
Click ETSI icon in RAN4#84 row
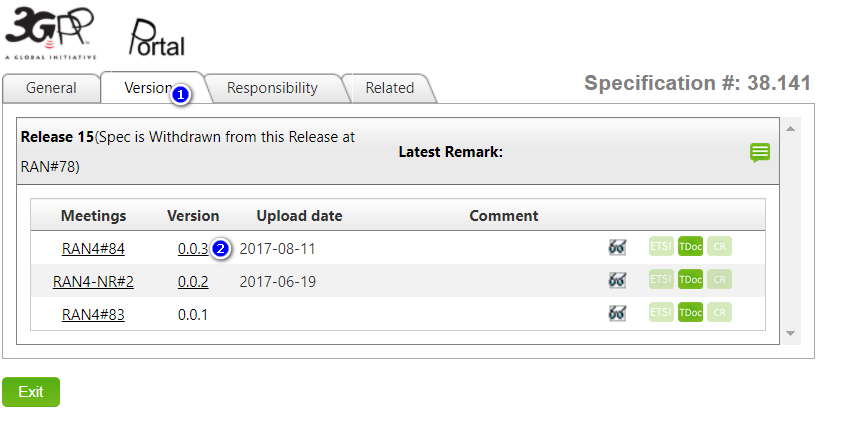[x=661, y=248]
